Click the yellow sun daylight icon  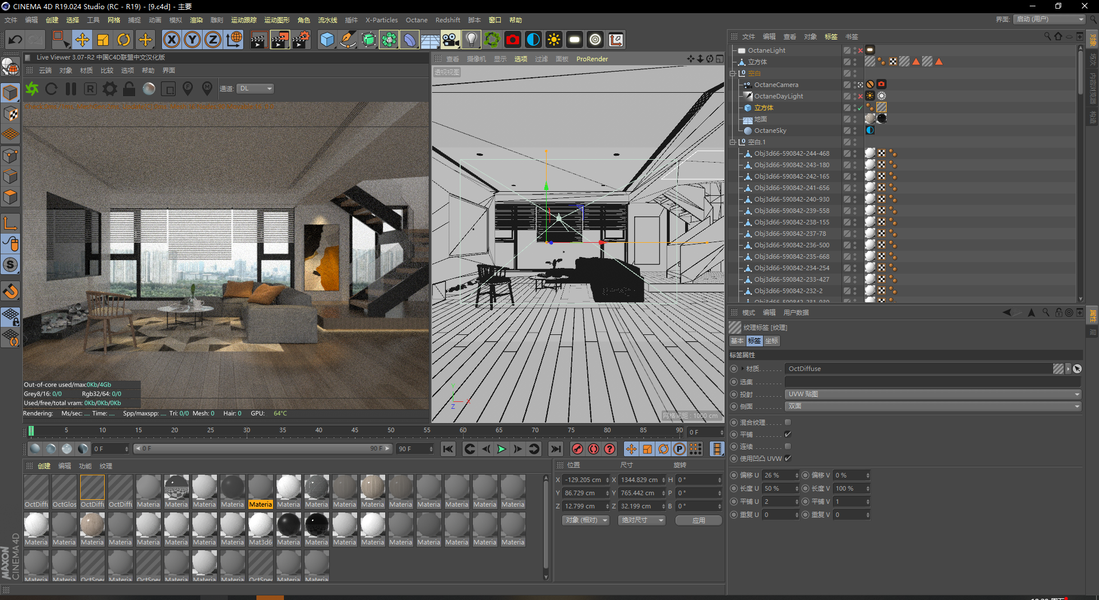pos(554,40)
